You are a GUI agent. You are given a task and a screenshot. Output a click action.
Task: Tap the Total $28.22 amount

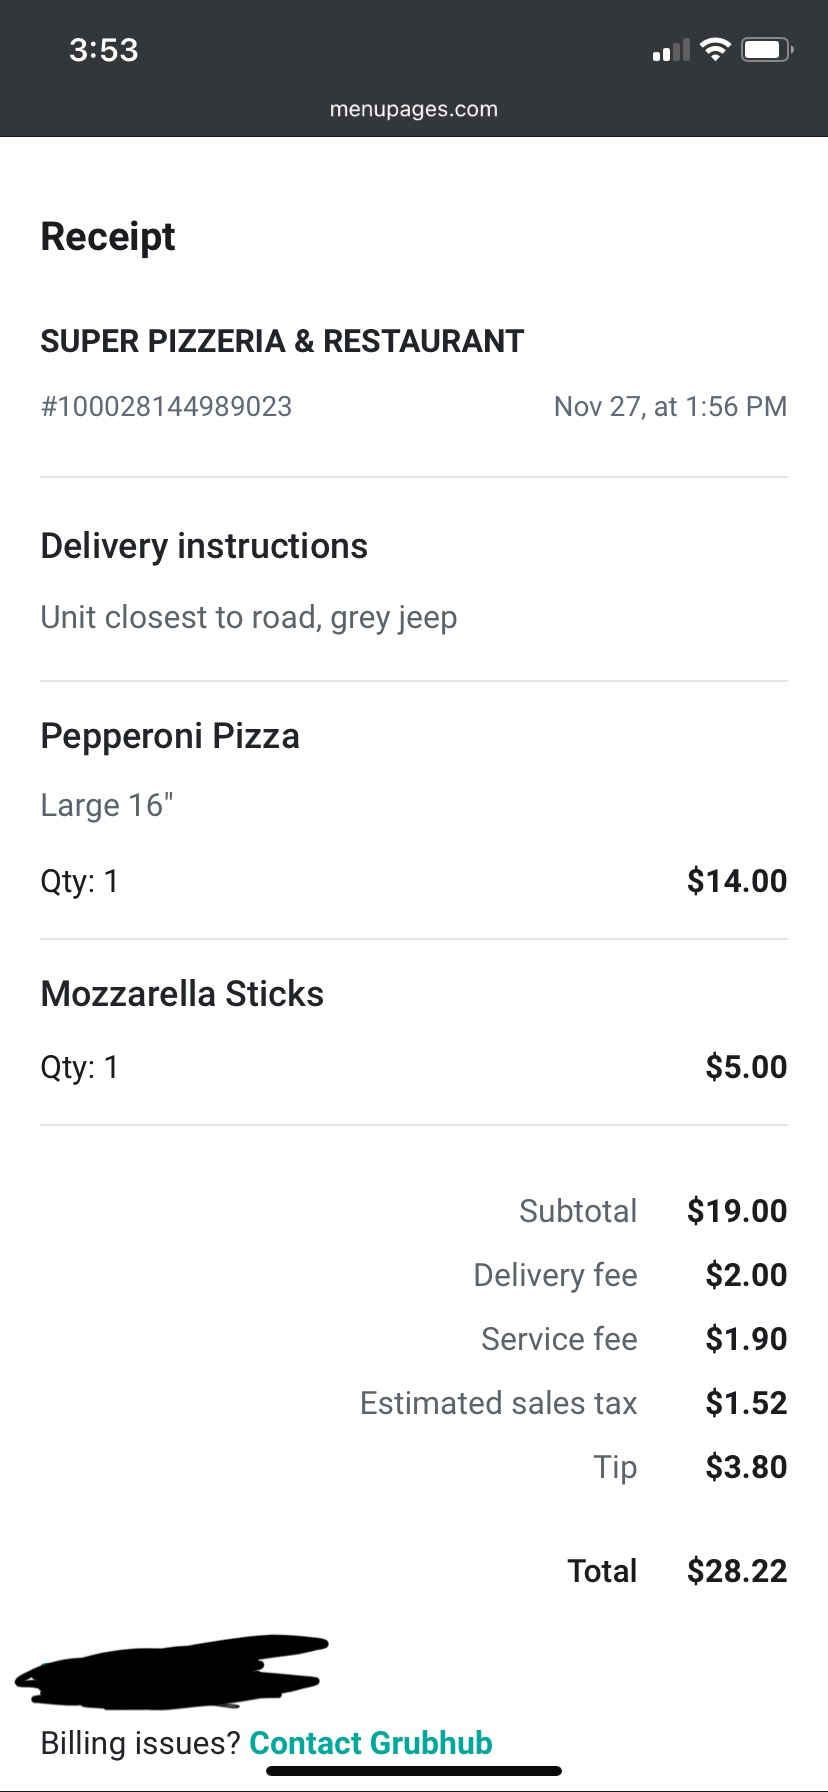pos(737,1571)
